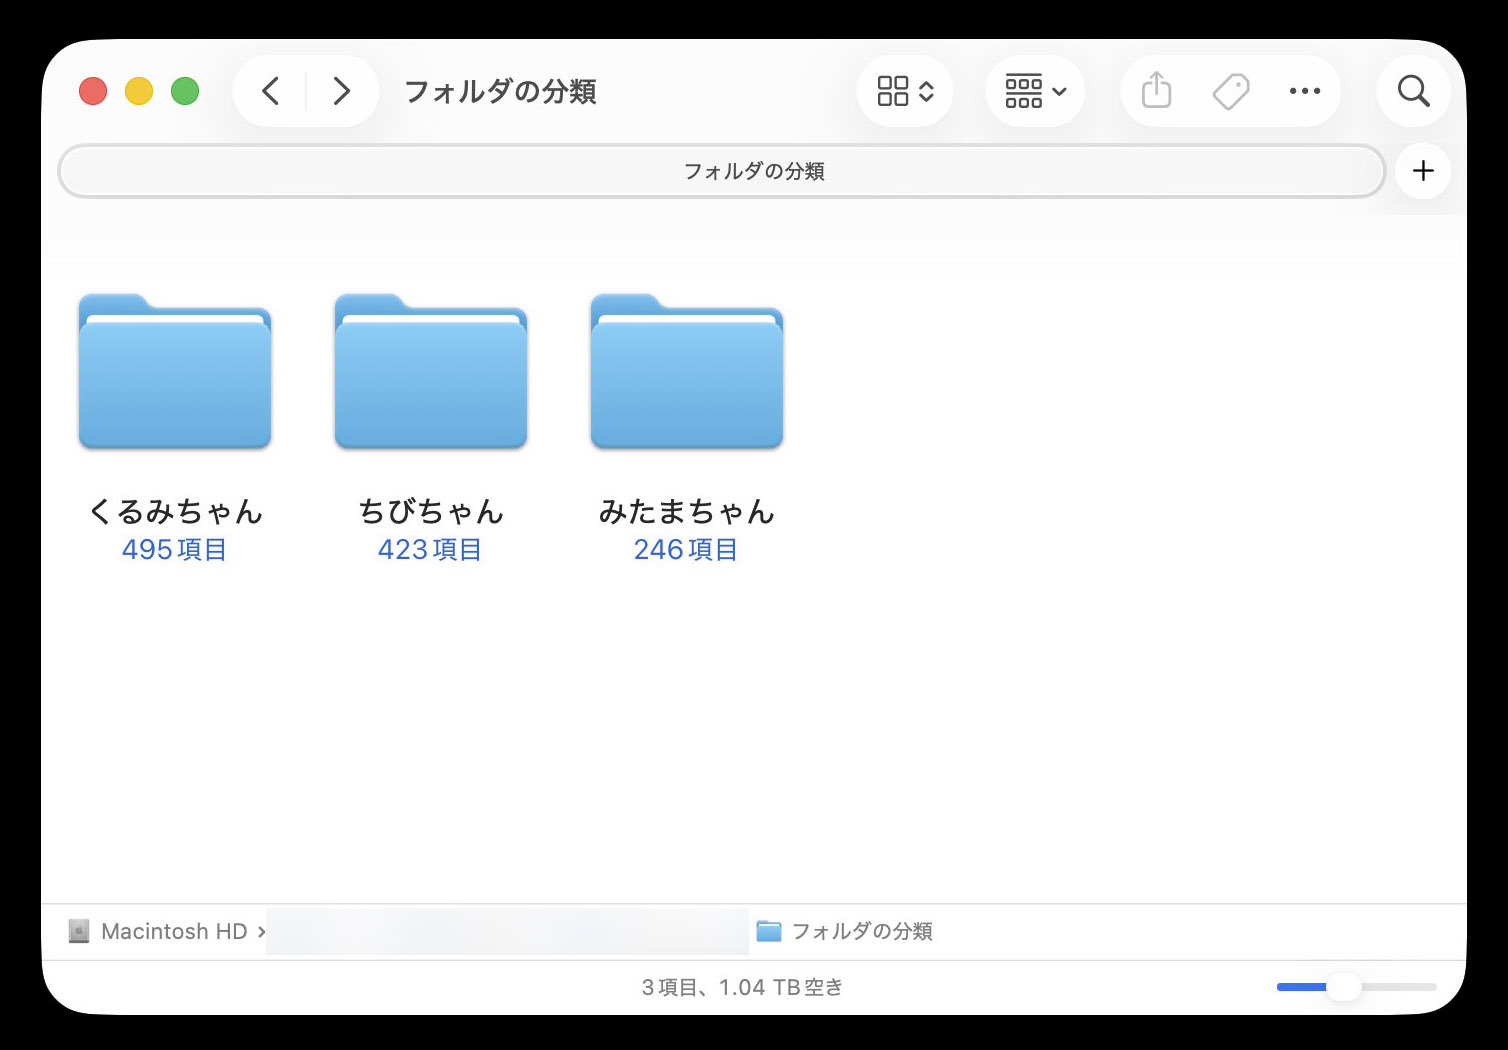The height and width of the screenshot is (1050, 1508).
Task: Click the Tags icon in the toolbar
Action: (1230, 90)
